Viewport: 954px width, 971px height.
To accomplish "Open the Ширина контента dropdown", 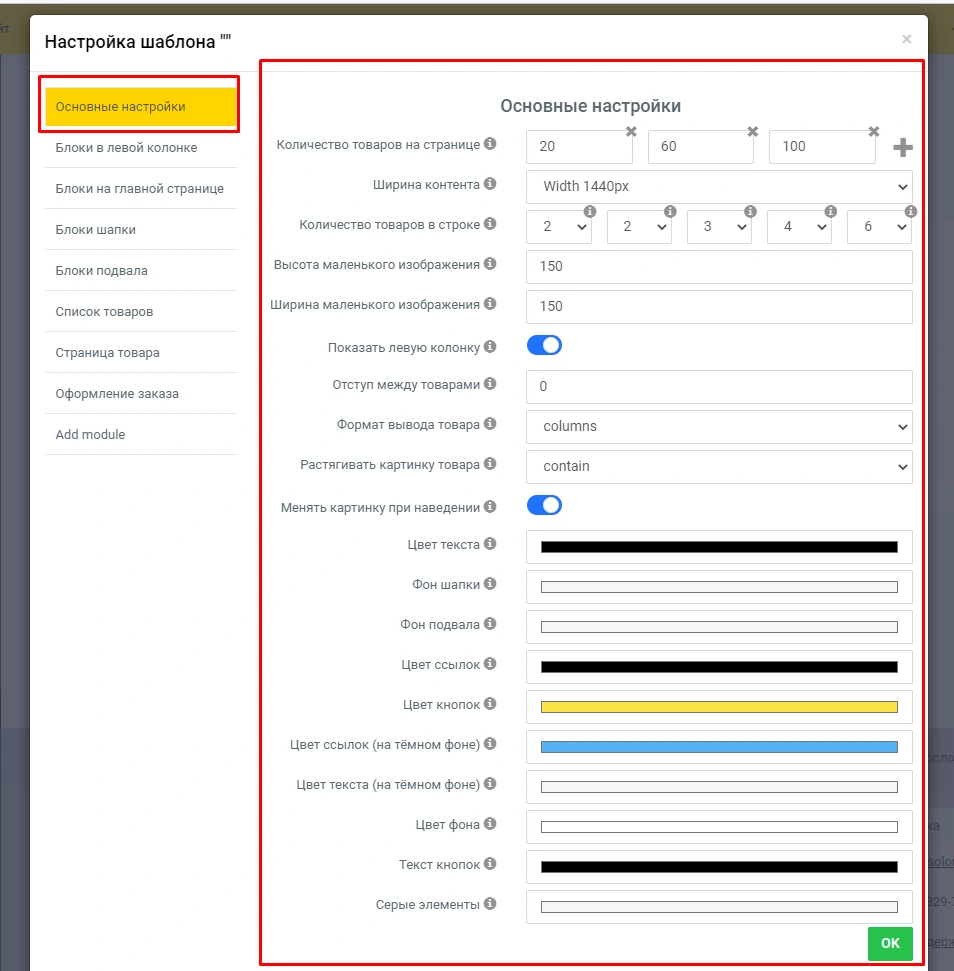I will [718, 186].
